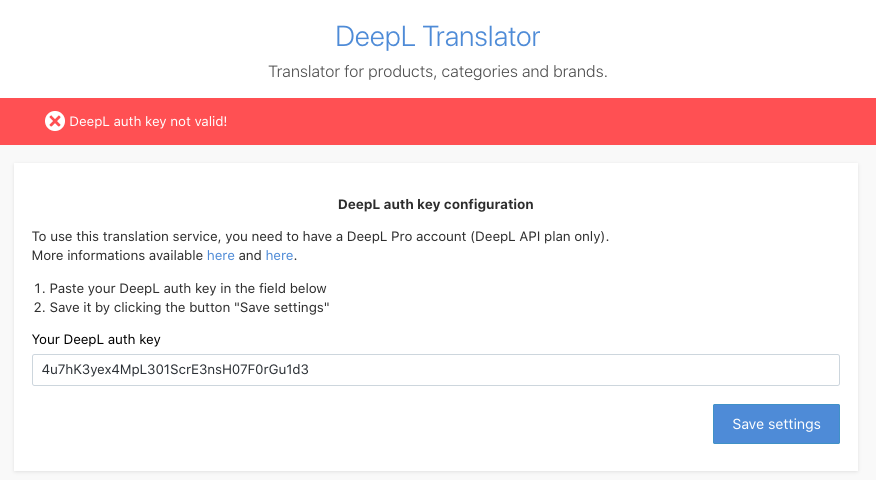Click the empty right side of the red banner
The image size is (876, 480).
(x=650, y=121)
